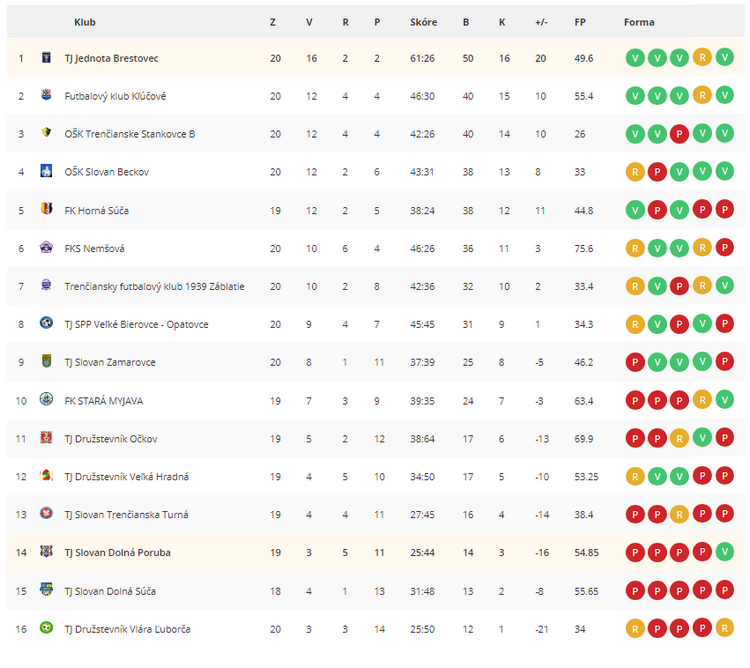Click the FK STARÁ MYJAVA club logo
The width and height of the screenshot is (750, 668).
point(46,399)
